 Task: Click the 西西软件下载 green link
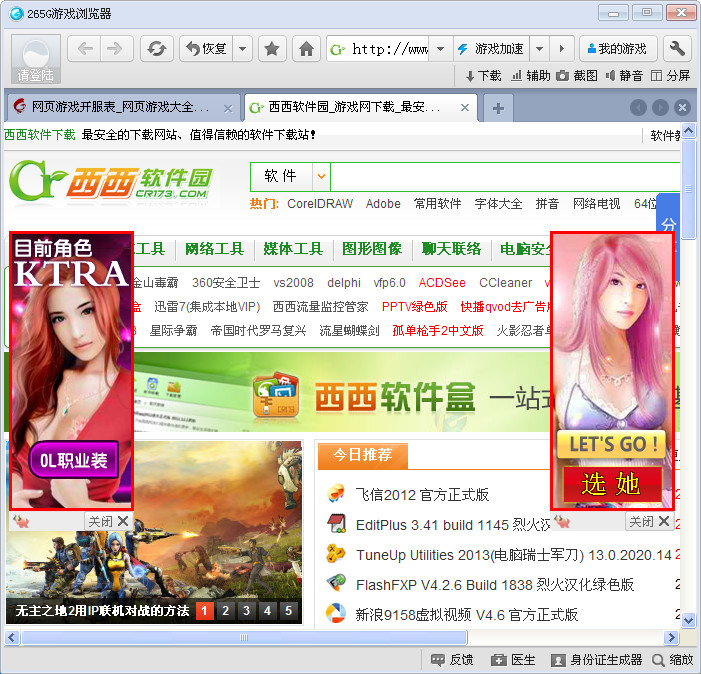point(40,135)
